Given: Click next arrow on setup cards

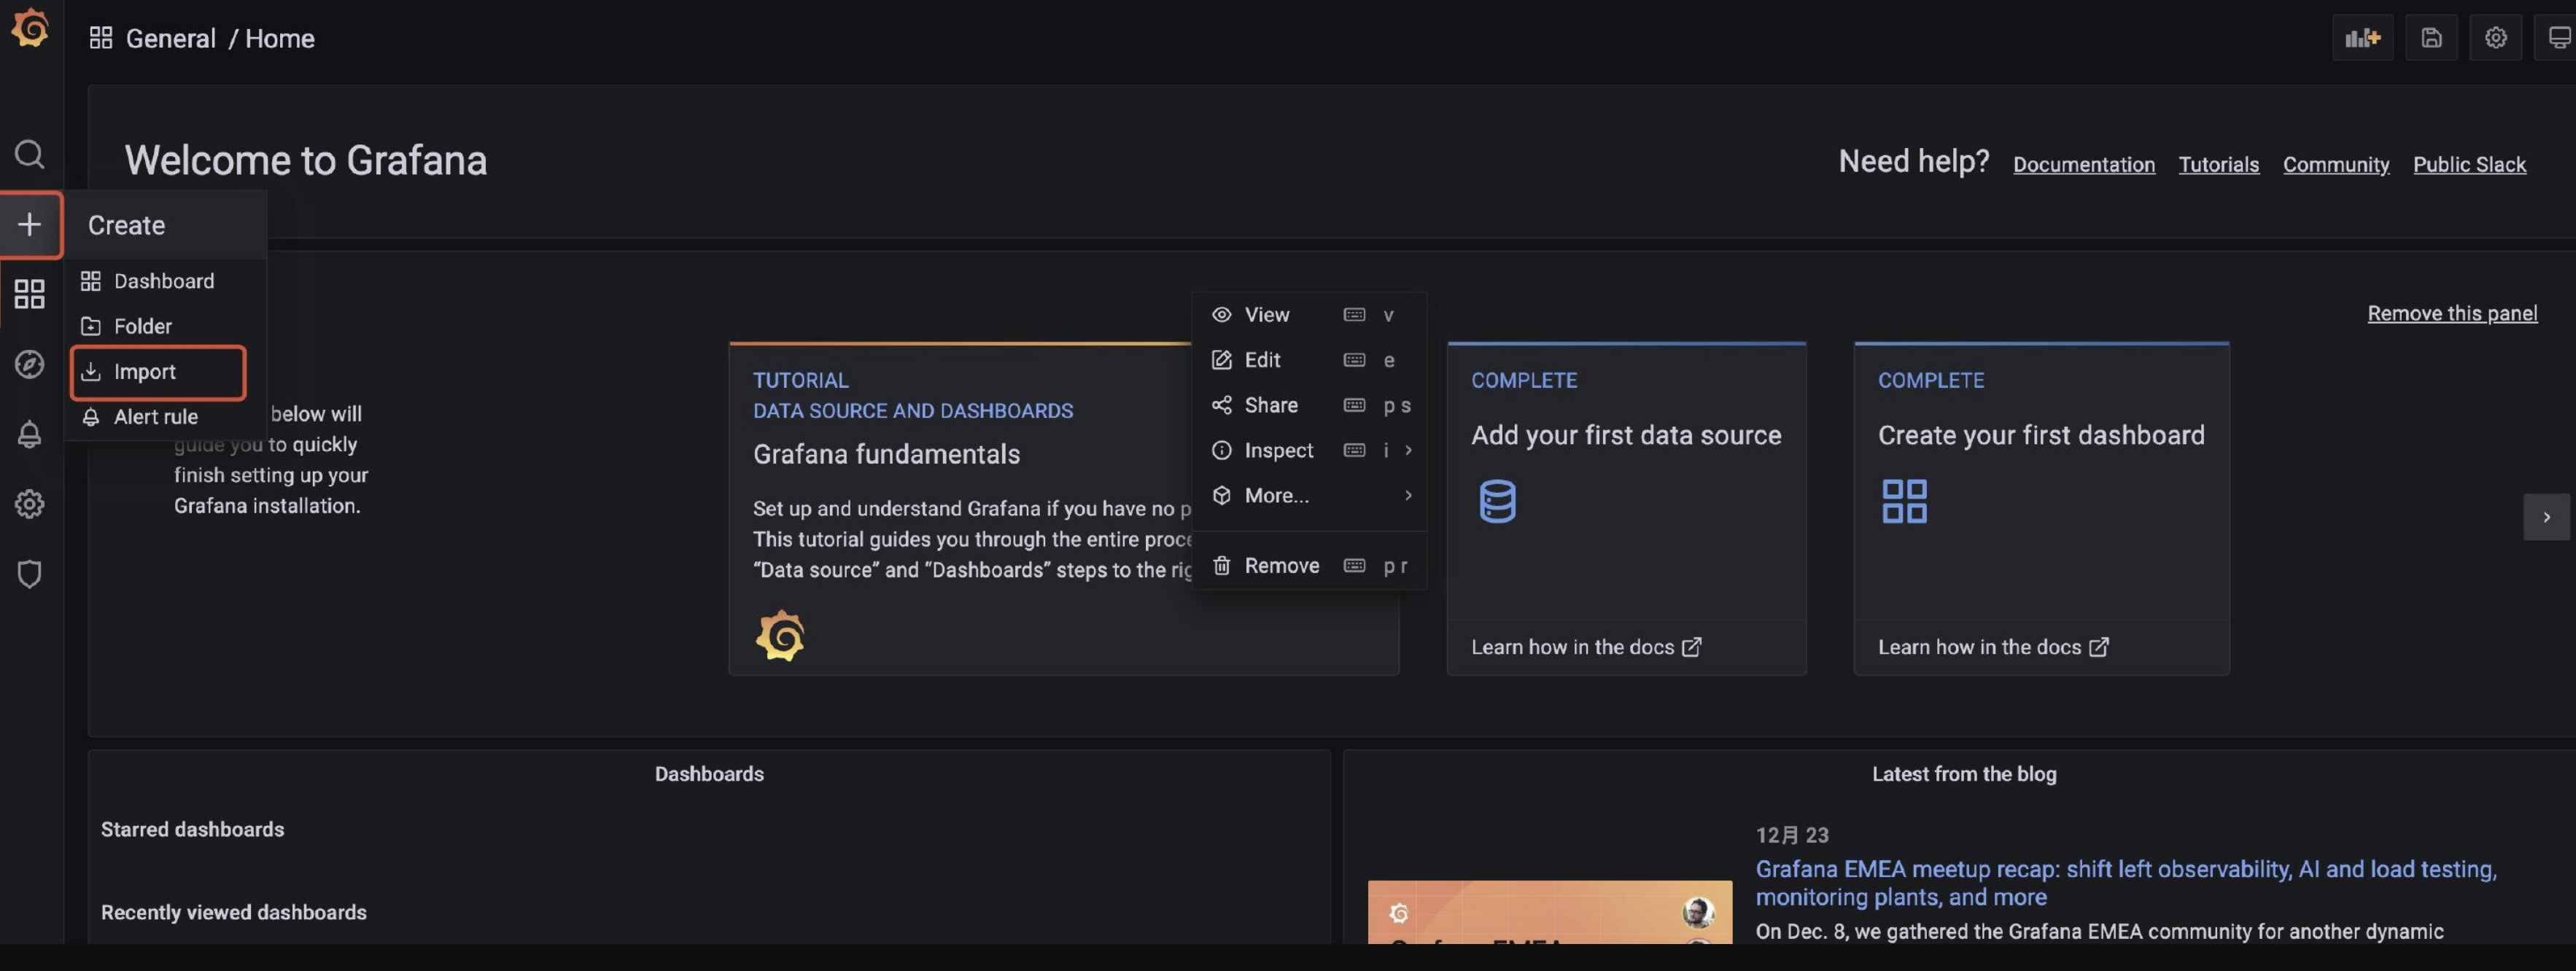Looking at the screenshot, I should click(x=2546, y=517).
